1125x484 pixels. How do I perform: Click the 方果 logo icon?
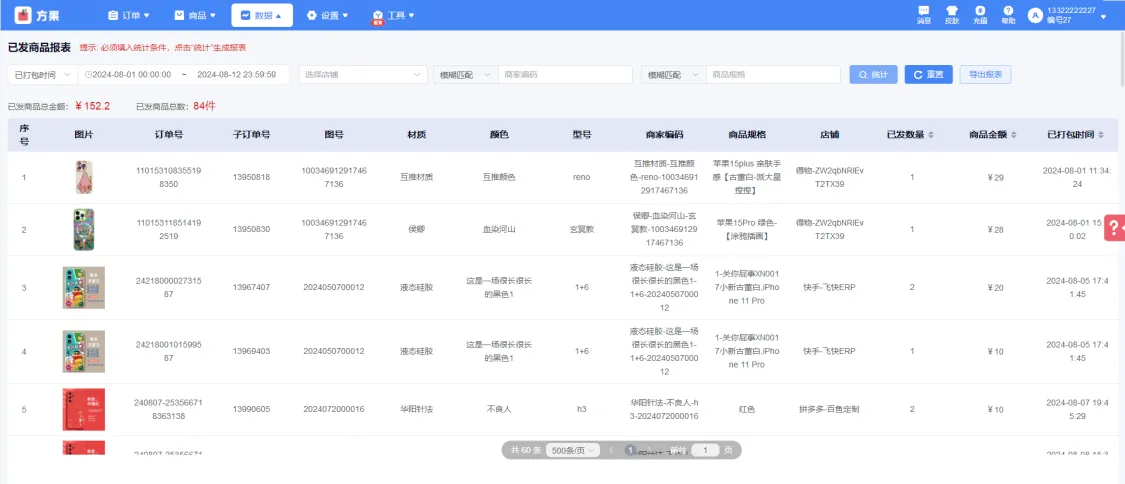coord(21,15)
